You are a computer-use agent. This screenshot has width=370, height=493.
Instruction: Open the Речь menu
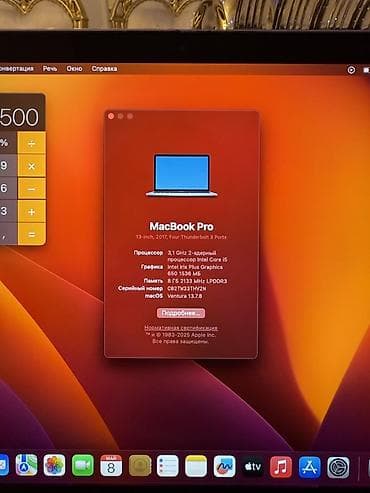50,69
